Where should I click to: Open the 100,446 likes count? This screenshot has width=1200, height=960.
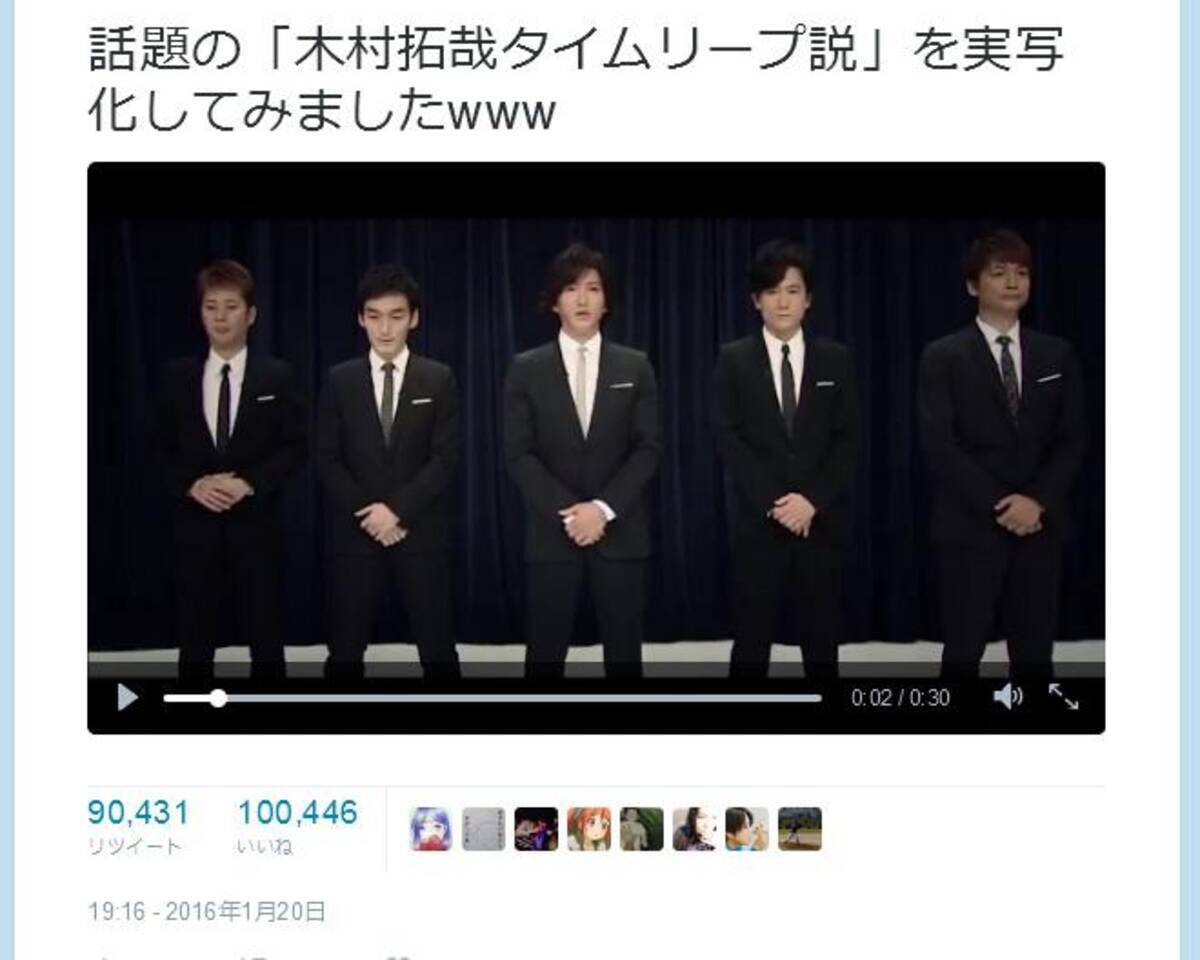click(298, 812)
